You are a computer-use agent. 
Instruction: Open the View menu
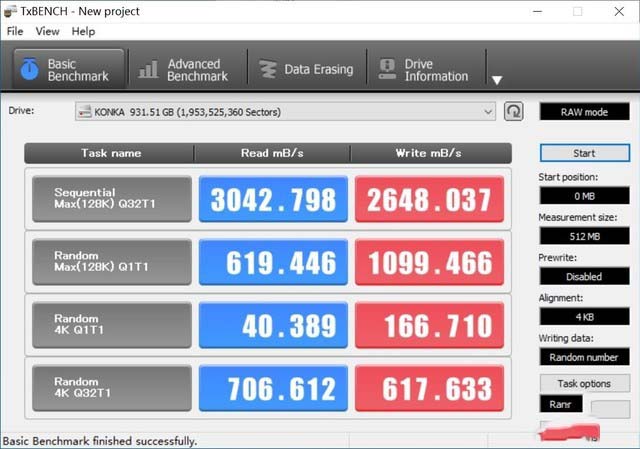coord(47,31)
